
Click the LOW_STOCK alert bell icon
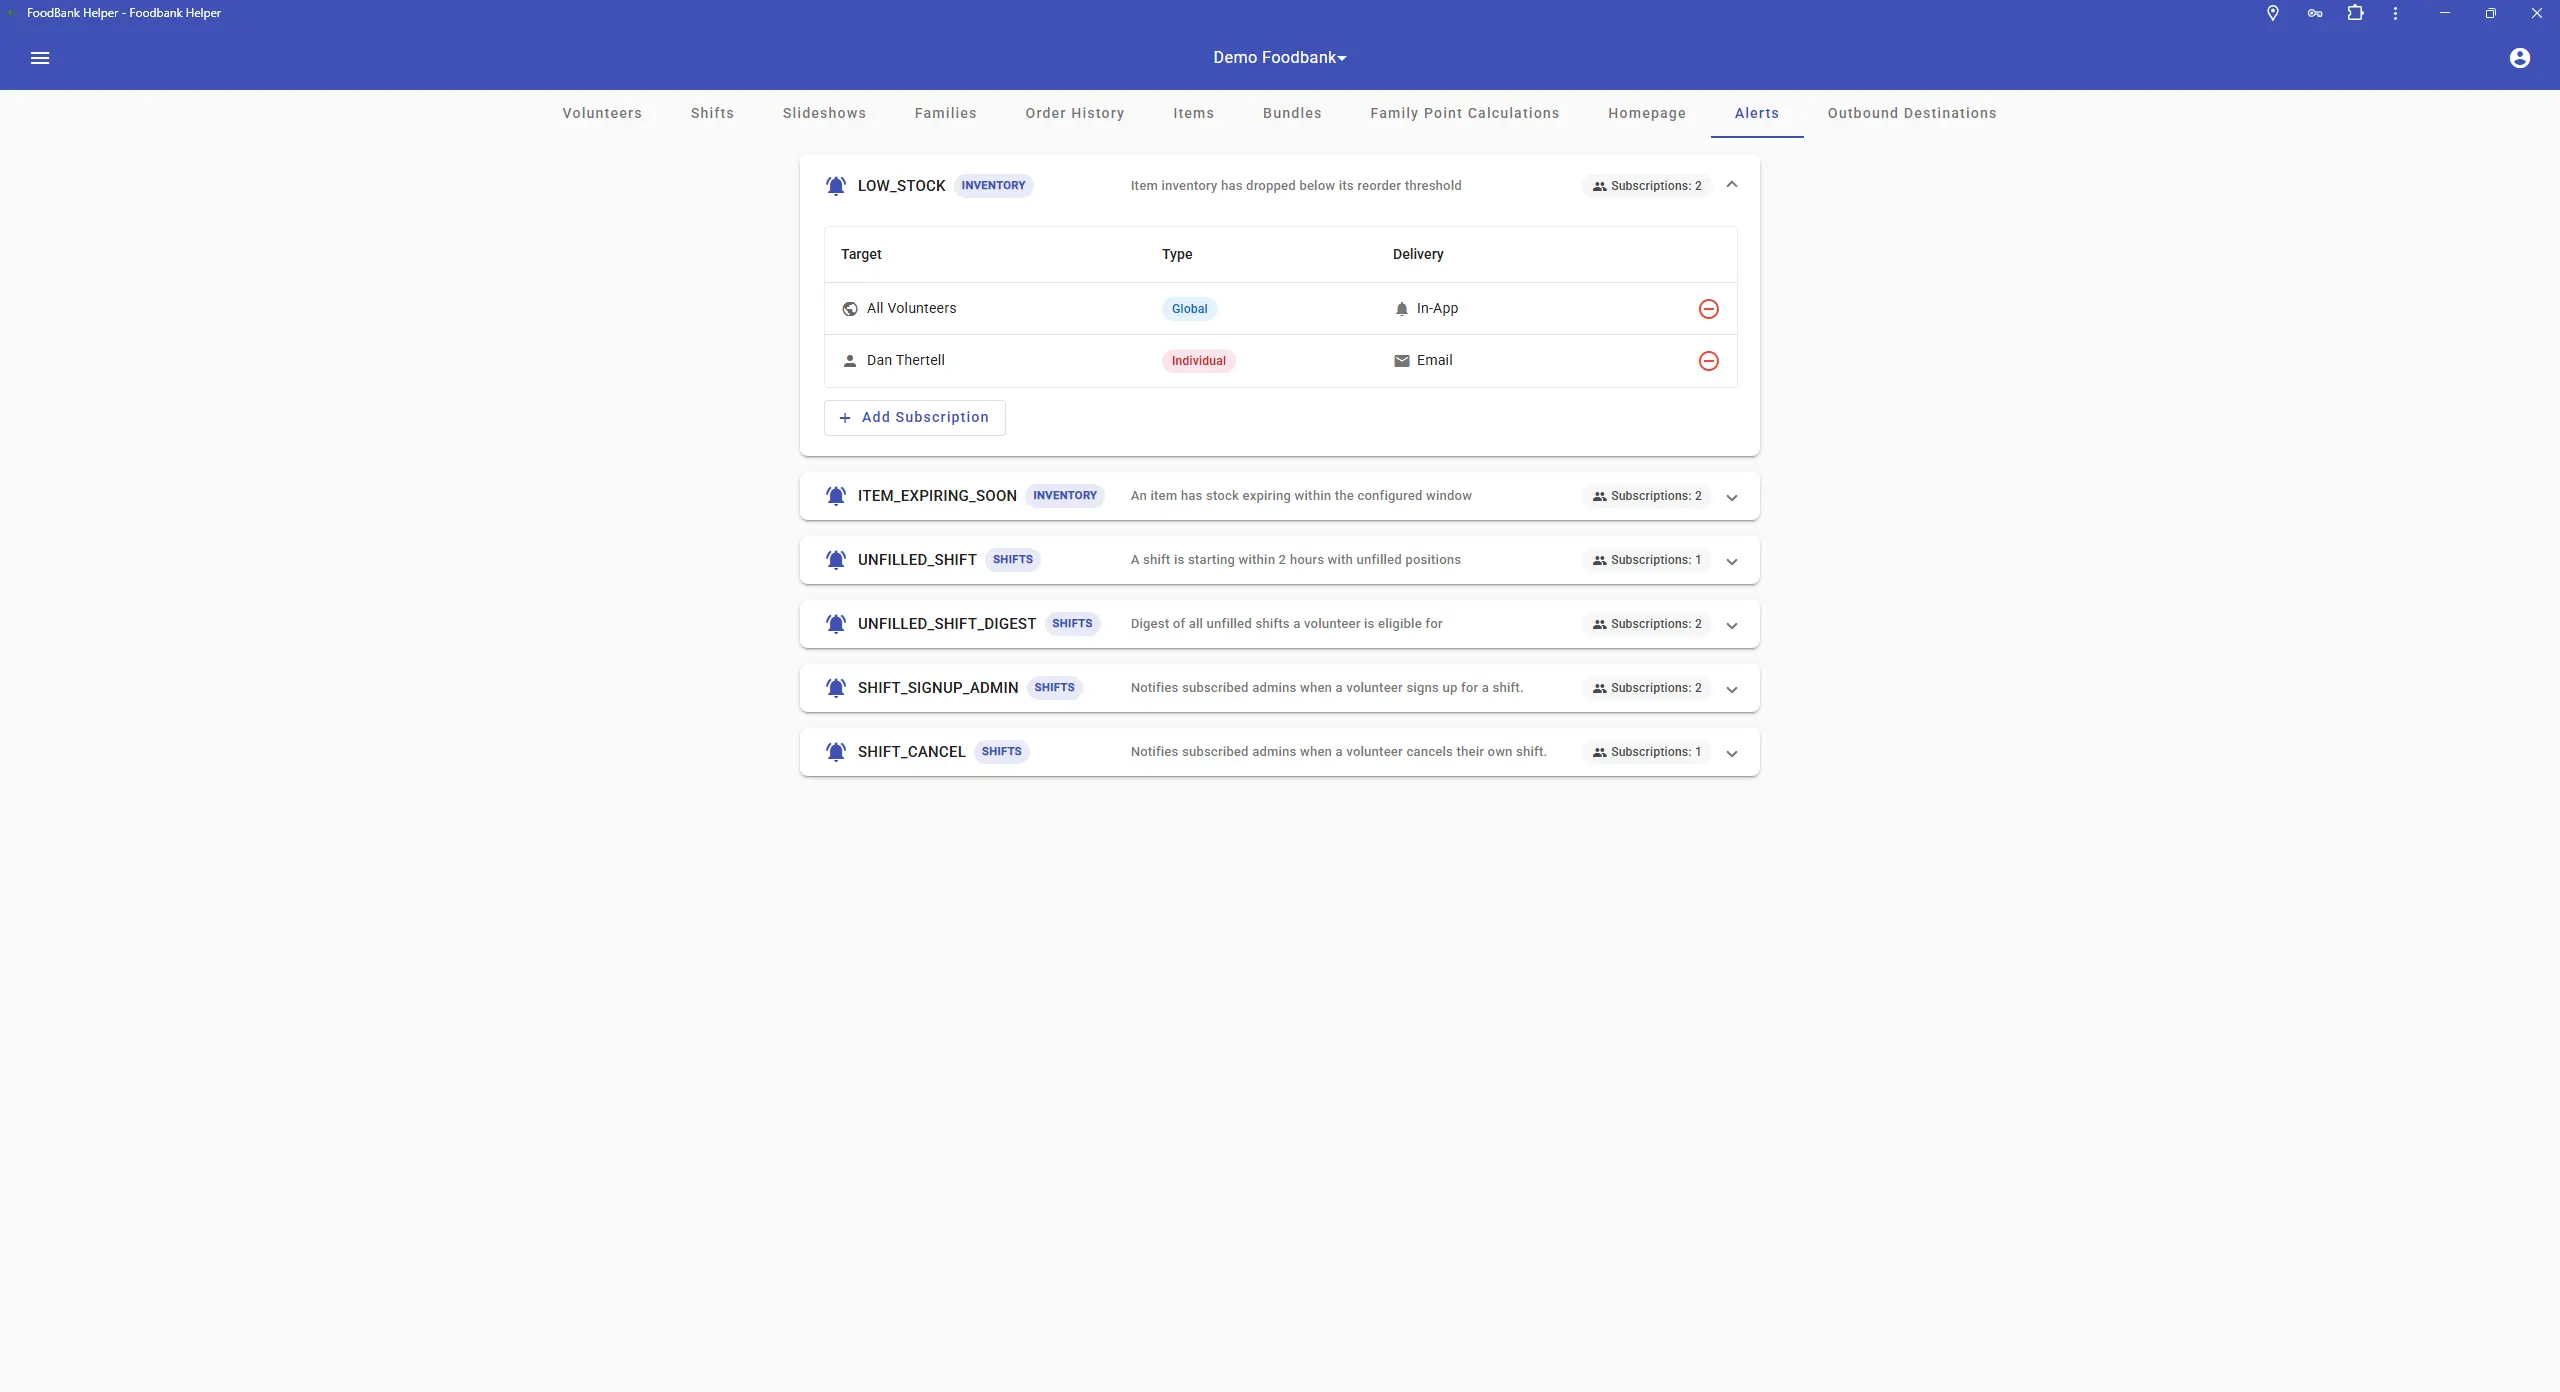[x=836, y=185]
